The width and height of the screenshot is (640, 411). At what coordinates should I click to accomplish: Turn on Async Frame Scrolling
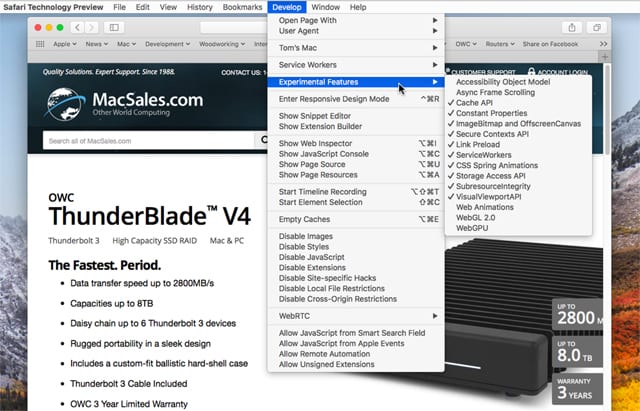pyautogui.click(x=495, y=93)
